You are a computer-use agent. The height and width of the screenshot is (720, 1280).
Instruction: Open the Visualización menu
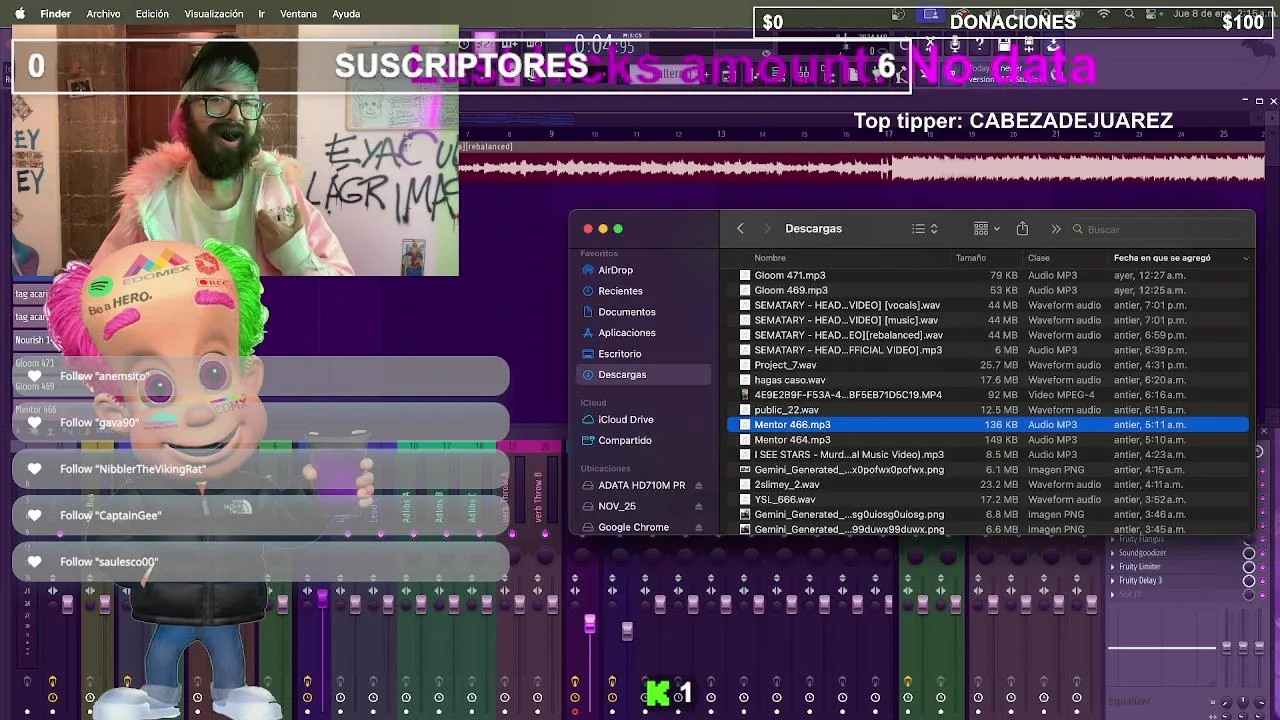point(214,14)
